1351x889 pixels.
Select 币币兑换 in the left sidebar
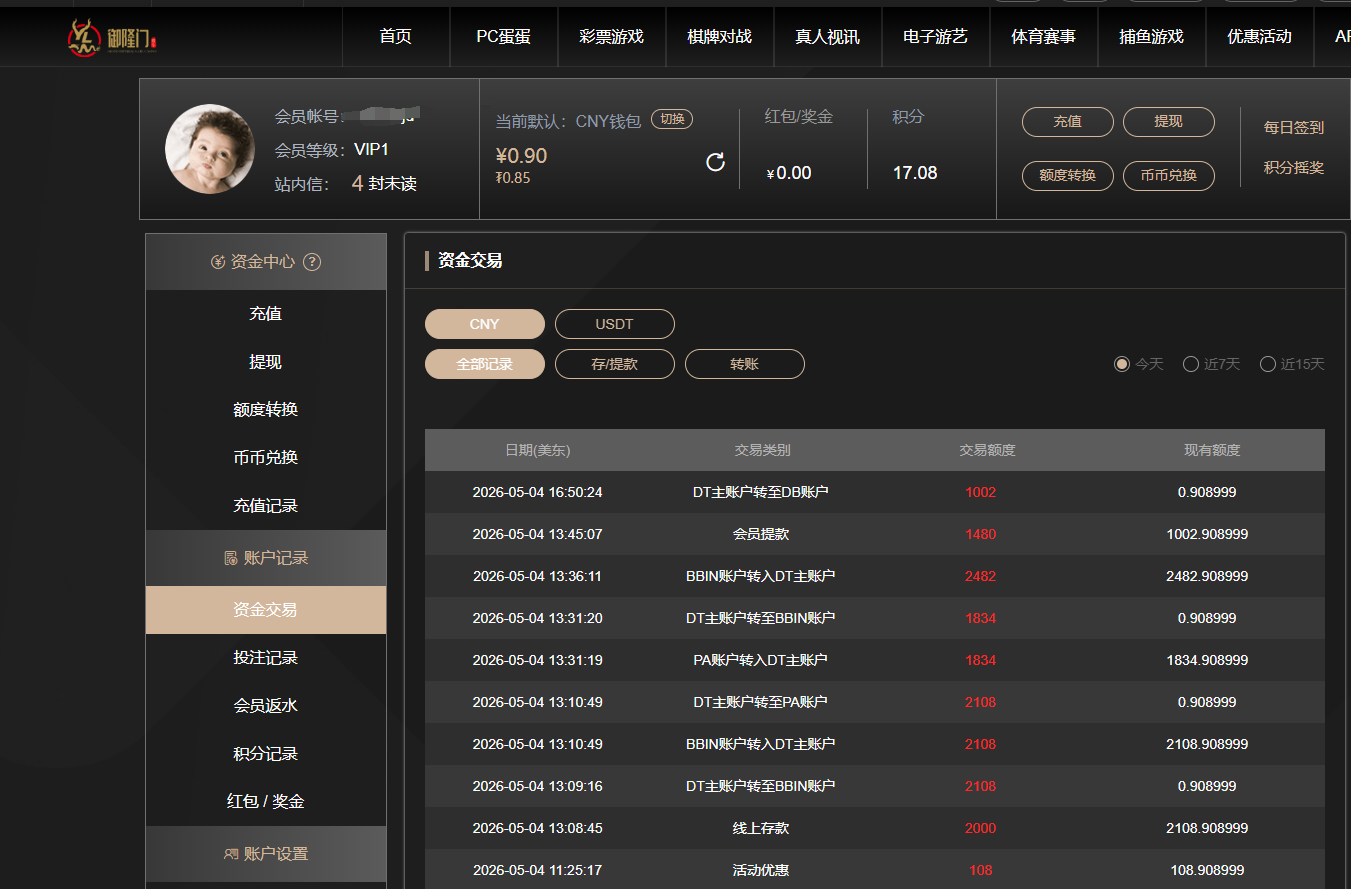click(266, 458)
